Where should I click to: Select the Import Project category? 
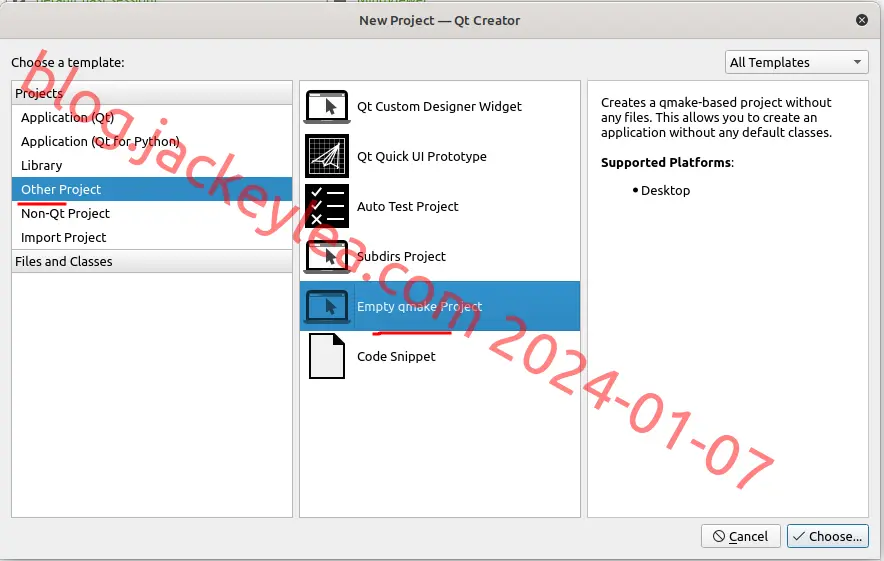click(152, 237)
